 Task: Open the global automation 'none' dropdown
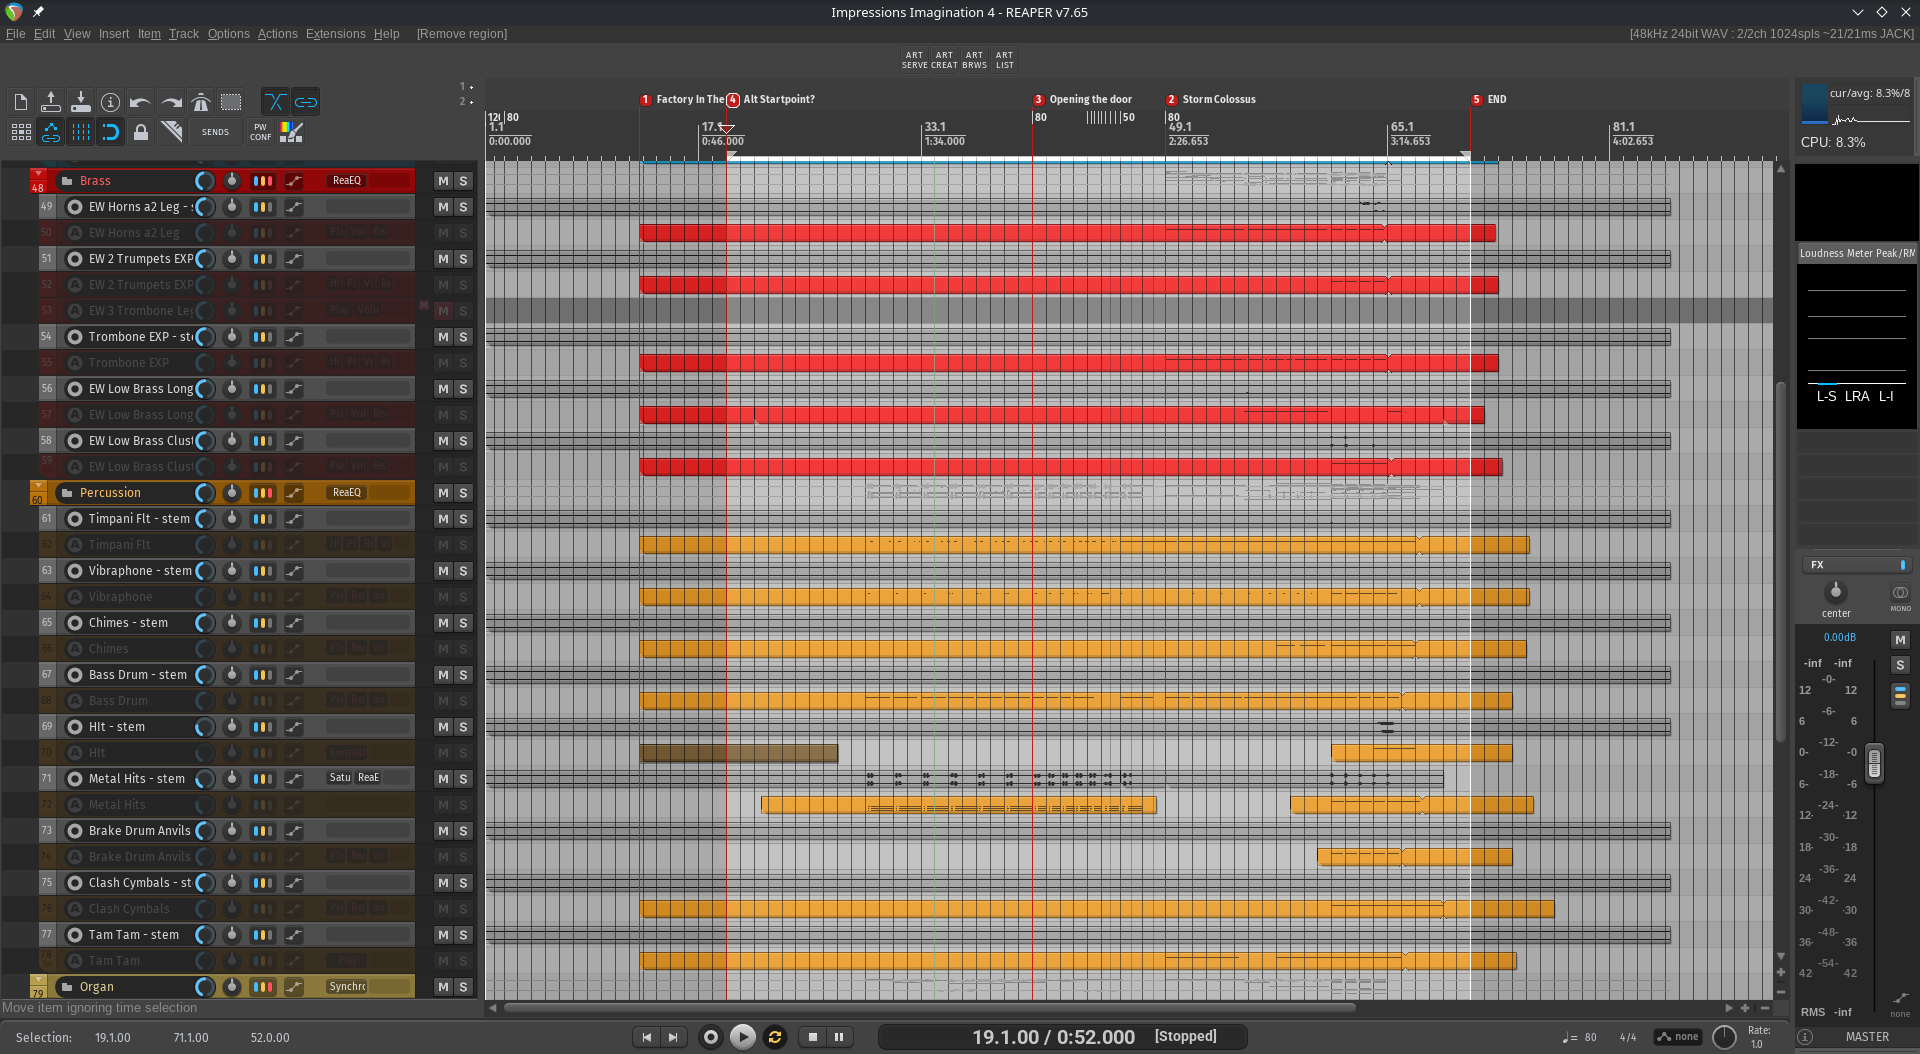pos(1678,1037)
